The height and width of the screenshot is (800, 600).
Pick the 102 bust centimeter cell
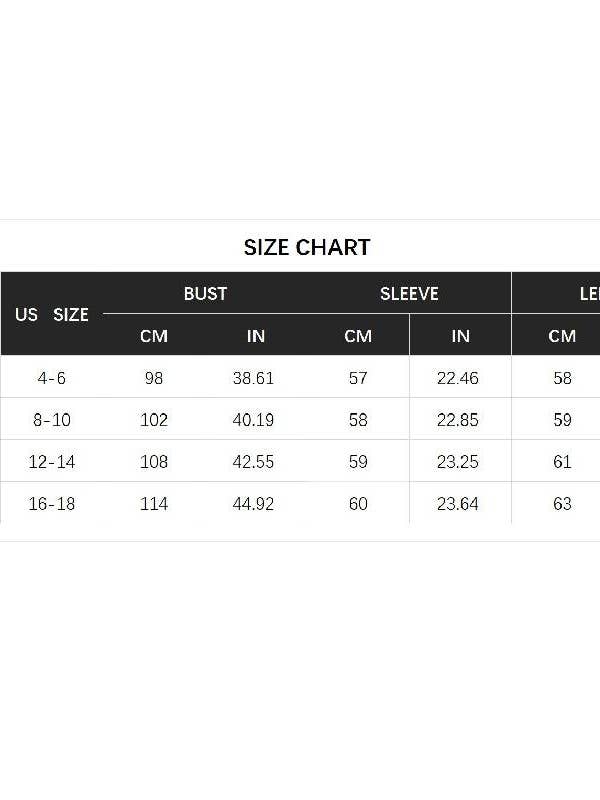point(154,420)
